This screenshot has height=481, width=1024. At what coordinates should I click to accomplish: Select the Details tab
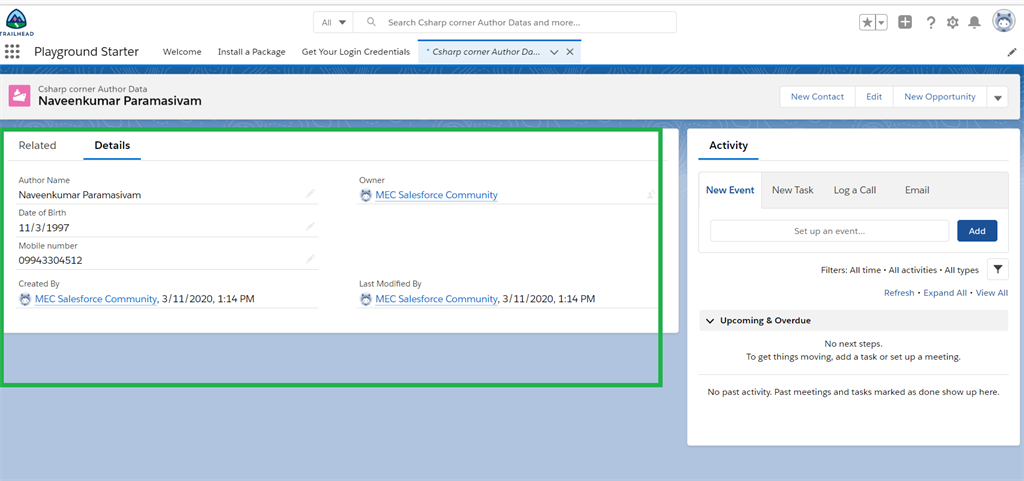pos(112,146)
